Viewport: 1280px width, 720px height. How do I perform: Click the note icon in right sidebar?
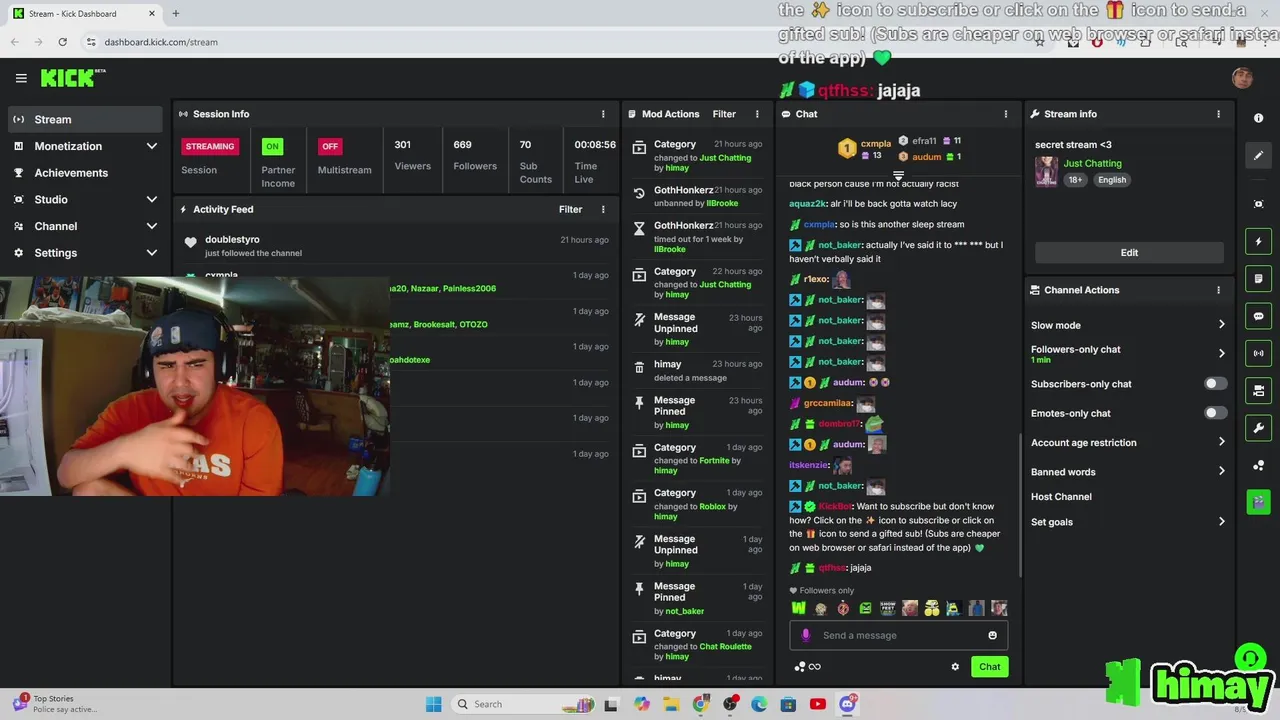(1258, 278)
